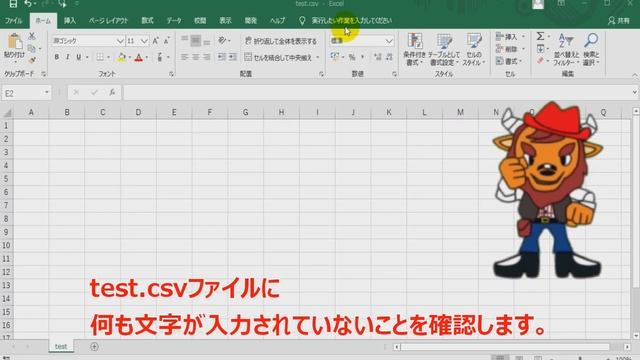Toggle middle vertical alignment
The height and width of the screenshot is (360, 640).
[196, 40]
